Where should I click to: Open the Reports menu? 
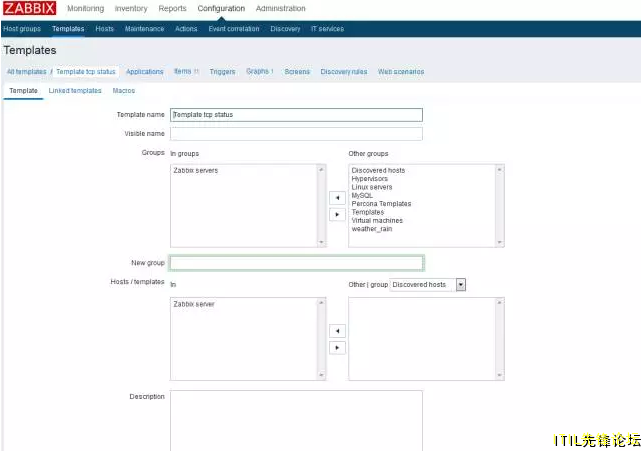pyautogui.click(x=172, y=8)
